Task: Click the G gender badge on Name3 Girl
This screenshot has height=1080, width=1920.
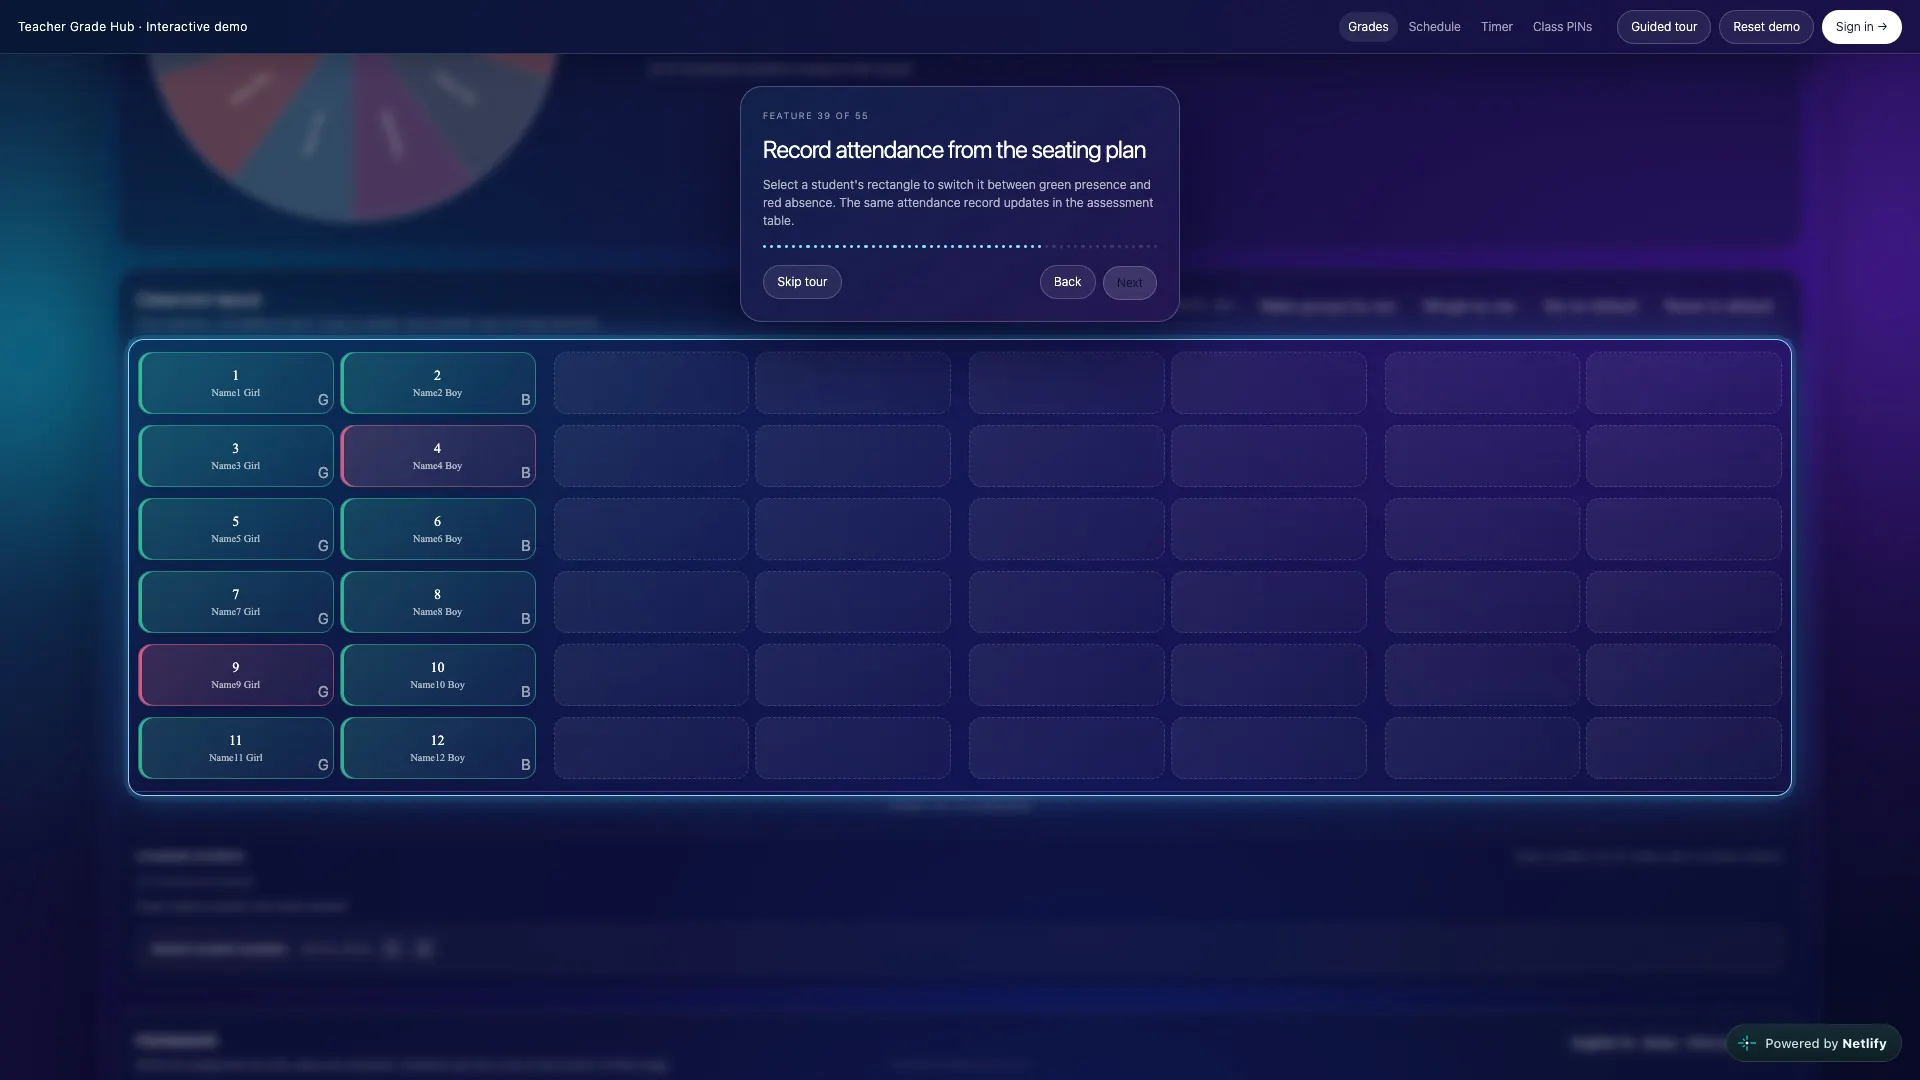Action: click(x=323, y=473)
